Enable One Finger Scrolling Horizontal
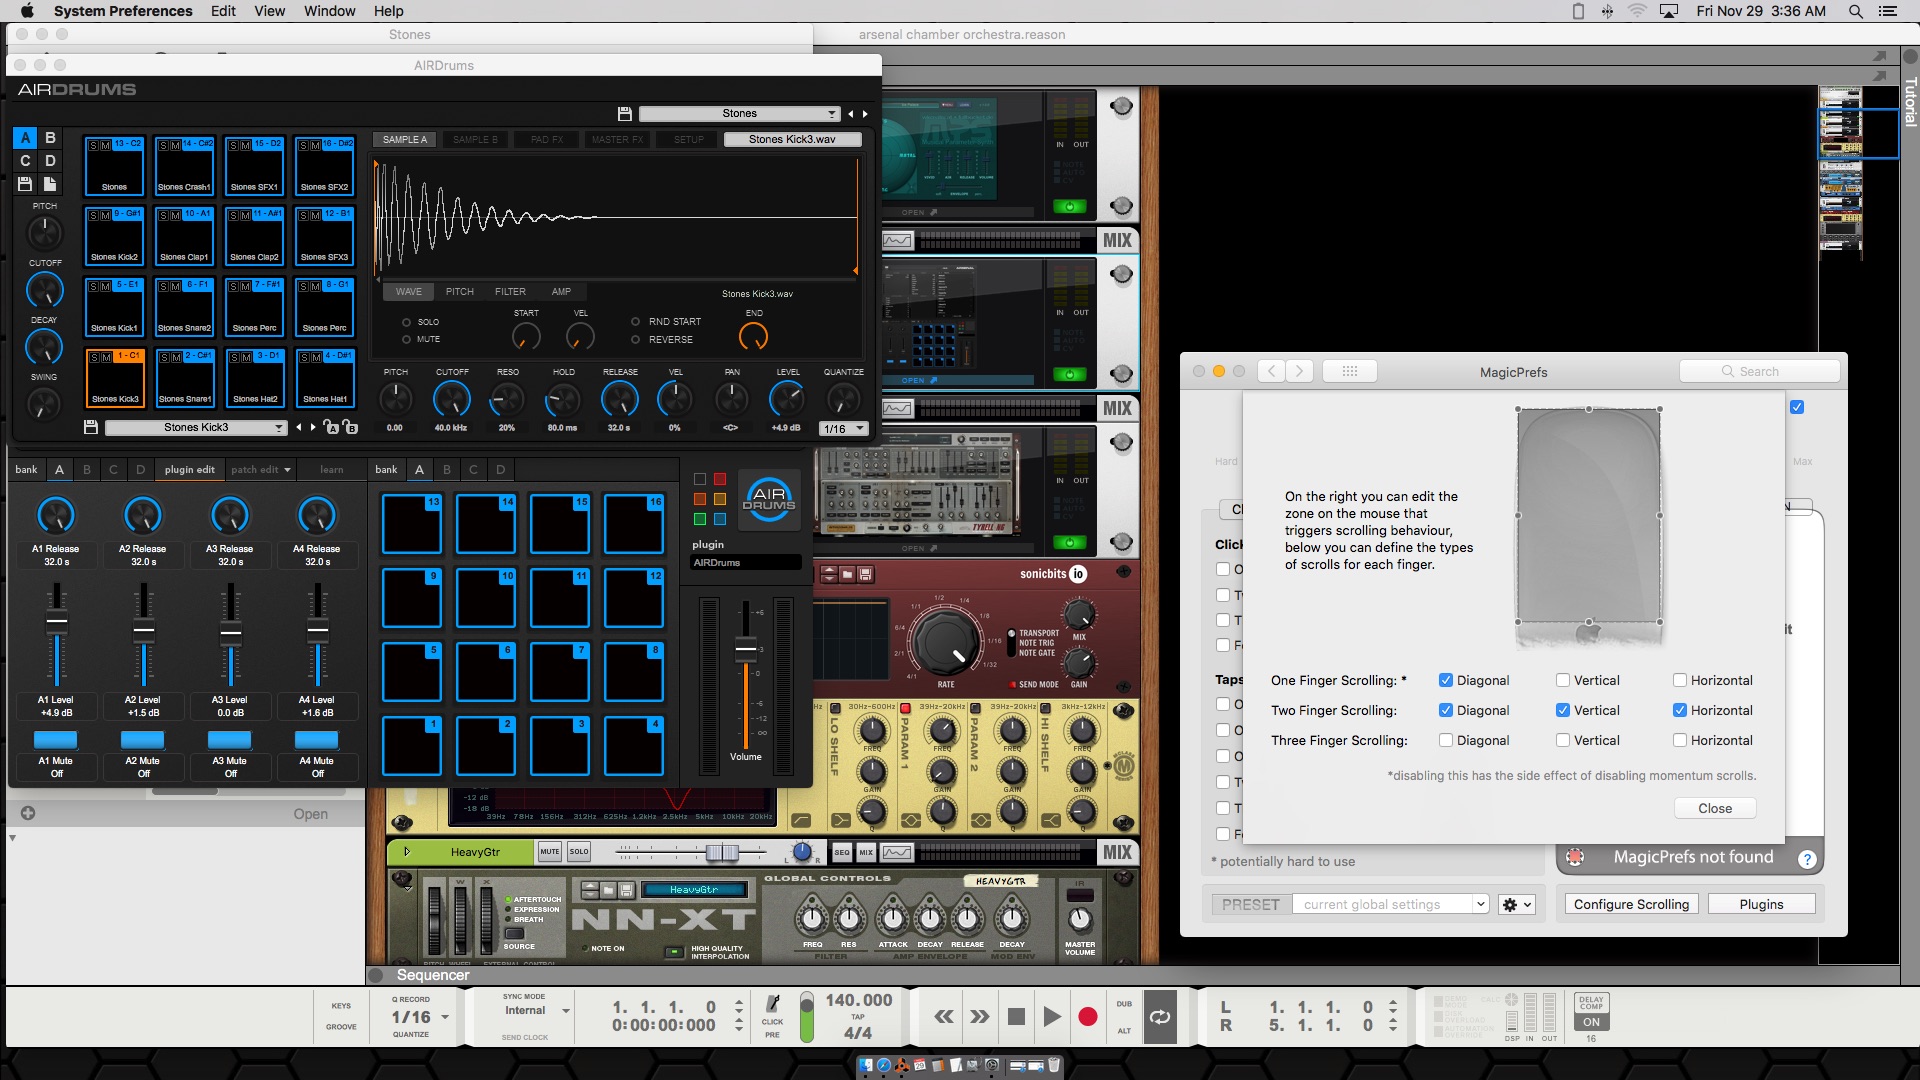 click(1680, 680)
